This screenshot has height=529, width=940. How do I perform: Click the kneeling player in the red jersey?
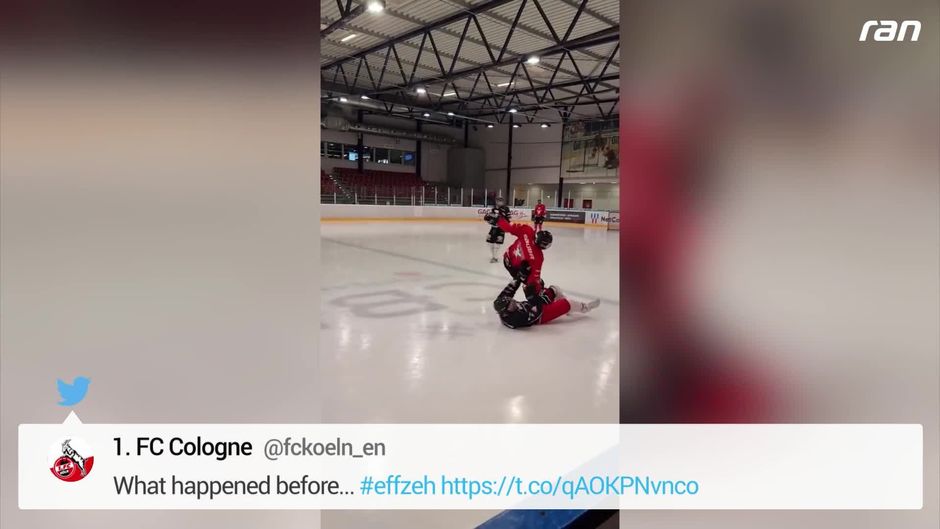pyautogui.click(x=526, y=251)
